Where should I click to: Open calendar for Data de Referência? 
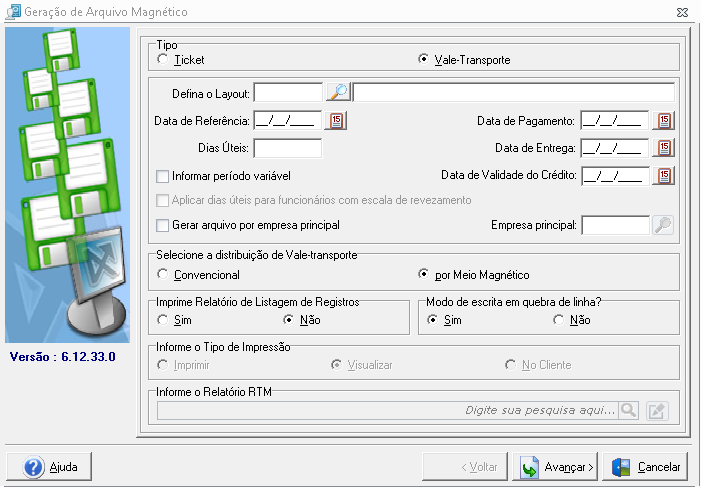pyautogui.click(x=336, y=120)
